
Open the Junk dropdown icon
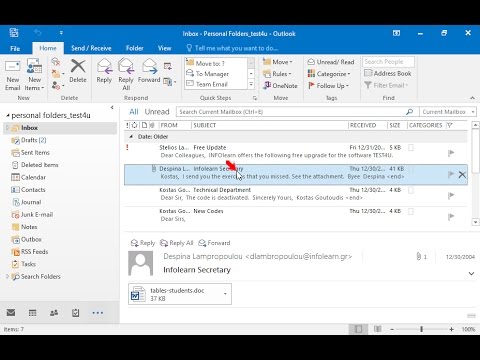coord(58,86)
